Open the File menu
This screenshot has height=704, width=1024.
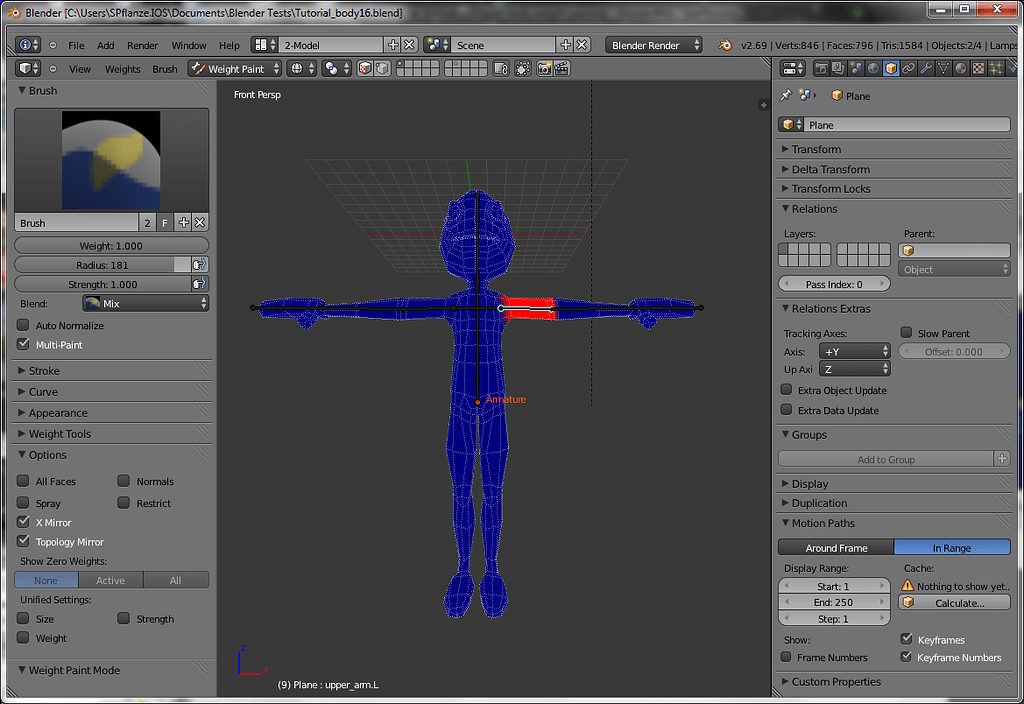pos(76,45)
